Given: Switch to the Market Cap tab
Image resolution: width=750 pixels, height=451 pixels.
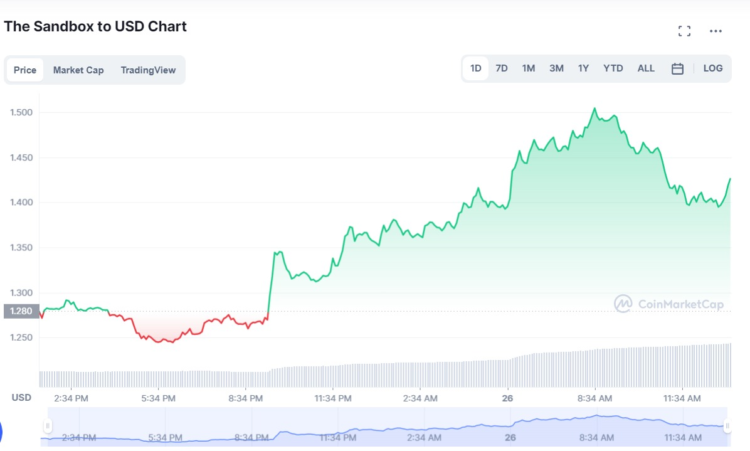Looking at the screenshot, I should pyautogui.click(x=78, y=70).
